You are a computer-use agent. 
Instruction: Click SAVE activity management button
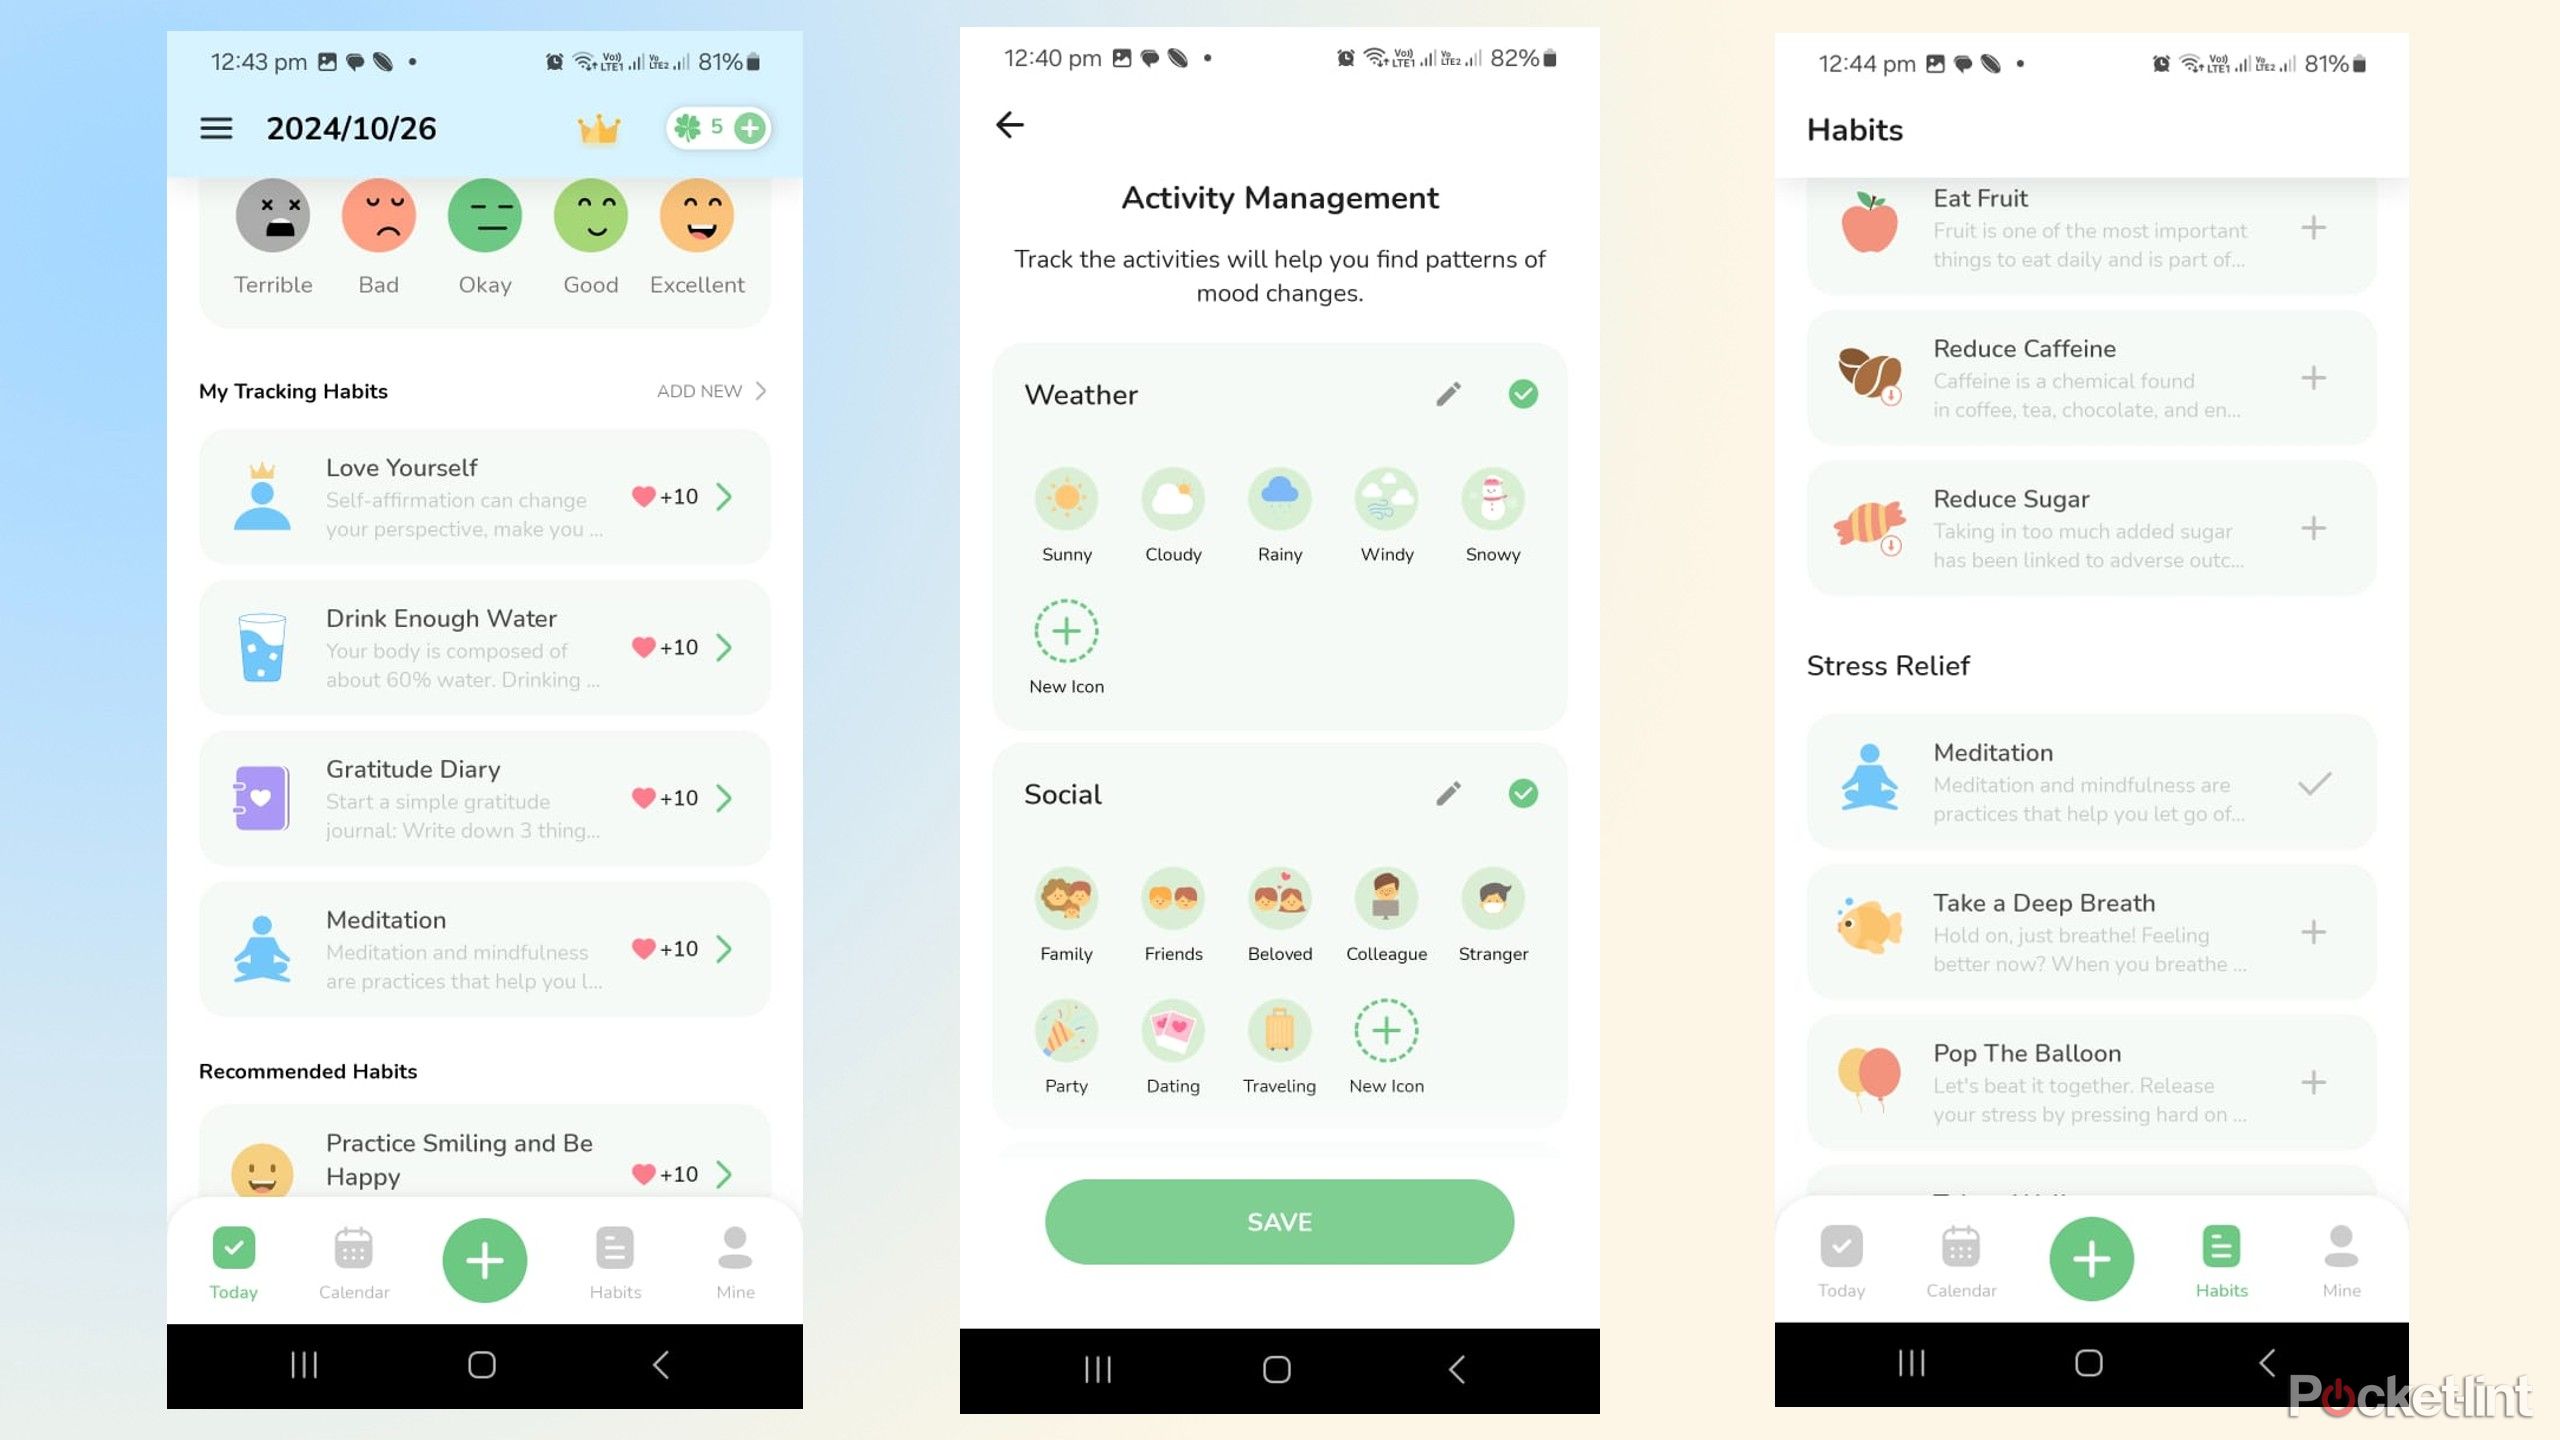point(1278,1222)
